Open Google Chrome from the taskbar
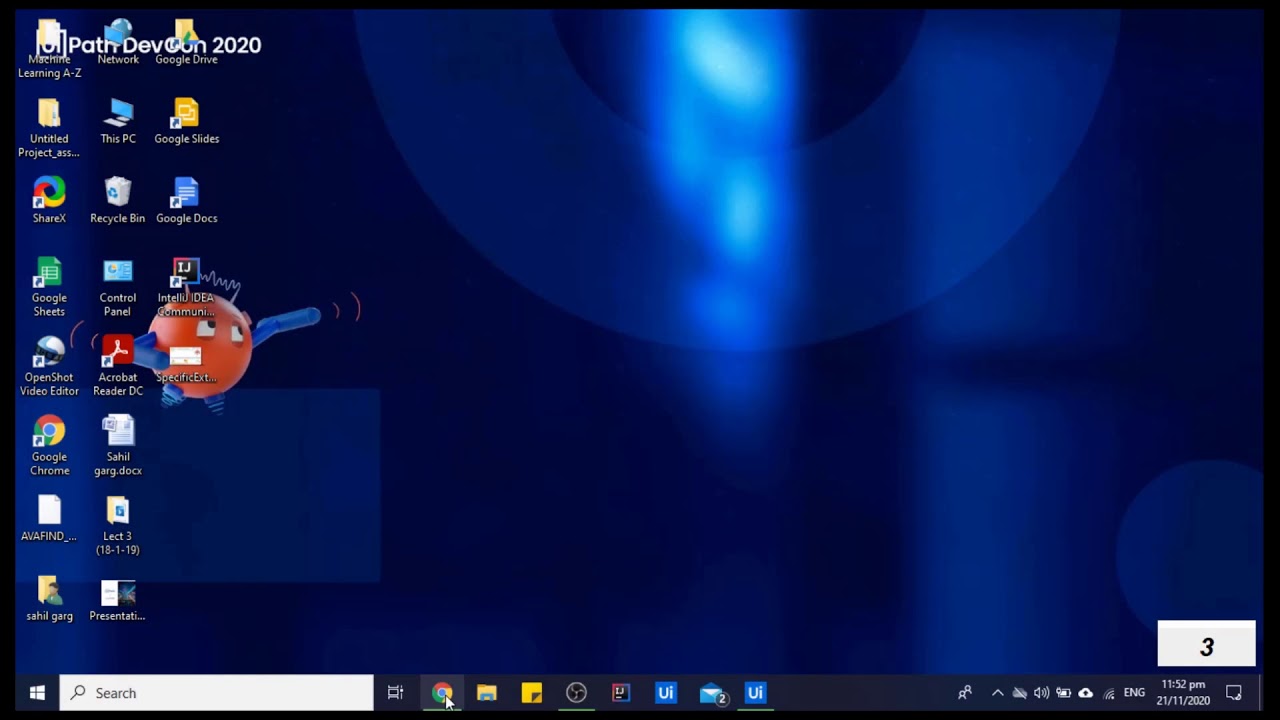Image resolution: width=1280 pixels, height=720 pixels. [x=442, y=693]
